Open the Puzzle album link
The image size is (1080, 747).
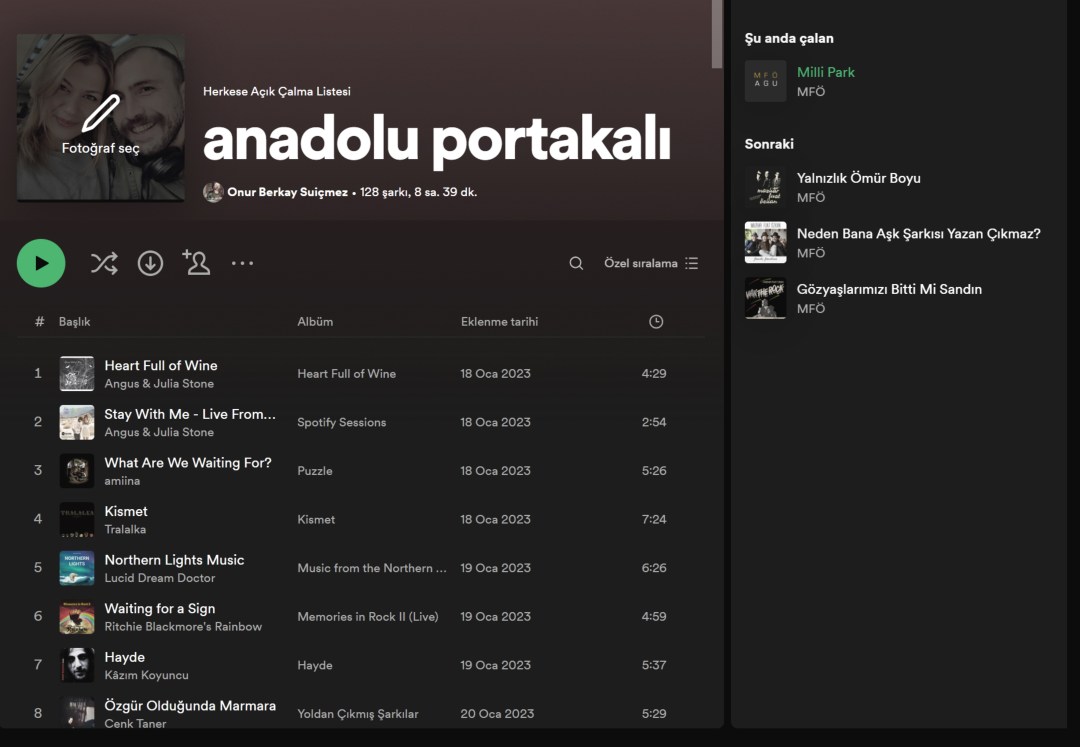[315, 471]
